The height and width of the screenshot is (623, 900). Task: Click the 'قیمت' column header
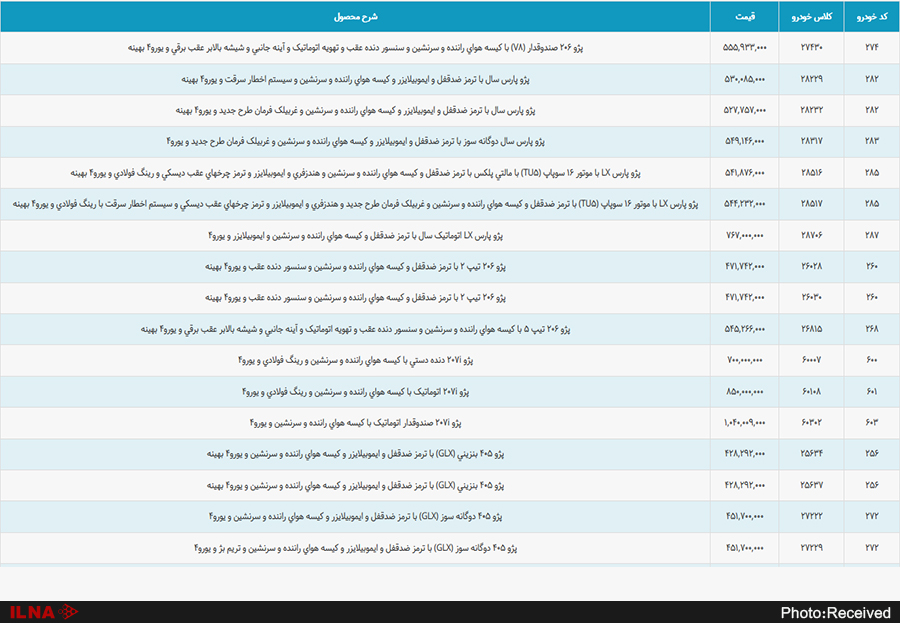click(x=744, y=17)
